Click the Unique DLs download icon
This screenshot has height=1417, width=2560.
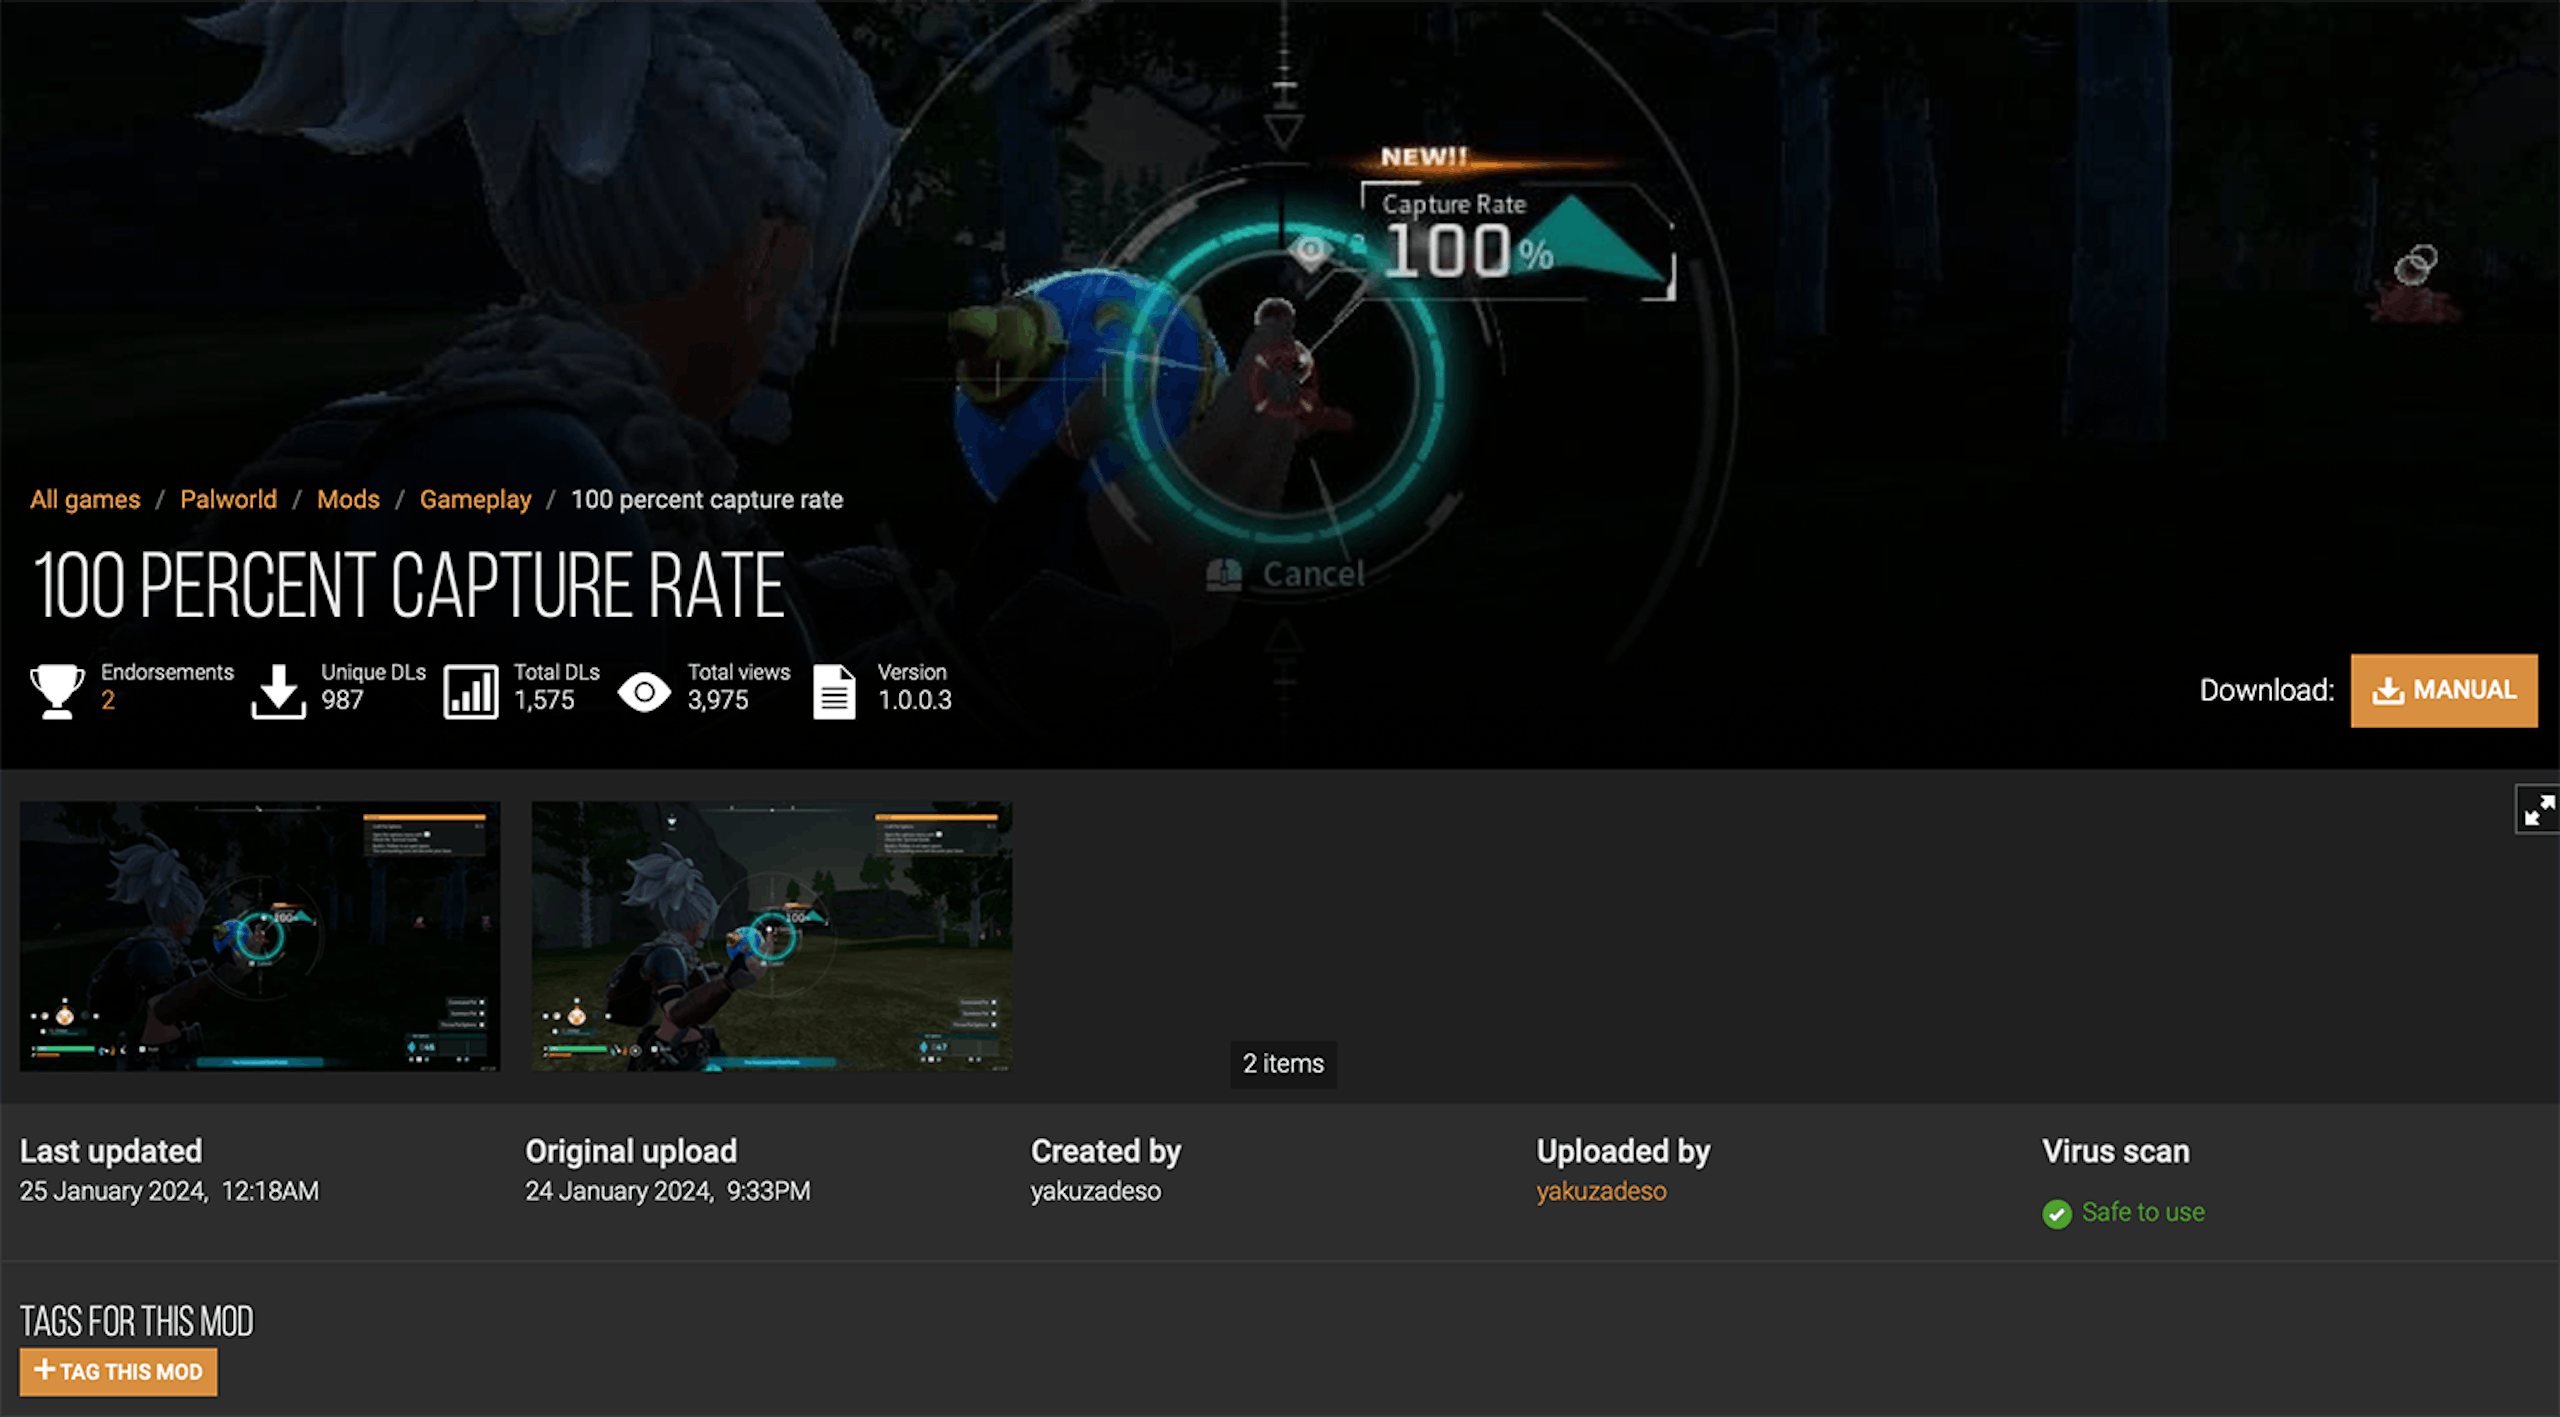click(278, 691)
